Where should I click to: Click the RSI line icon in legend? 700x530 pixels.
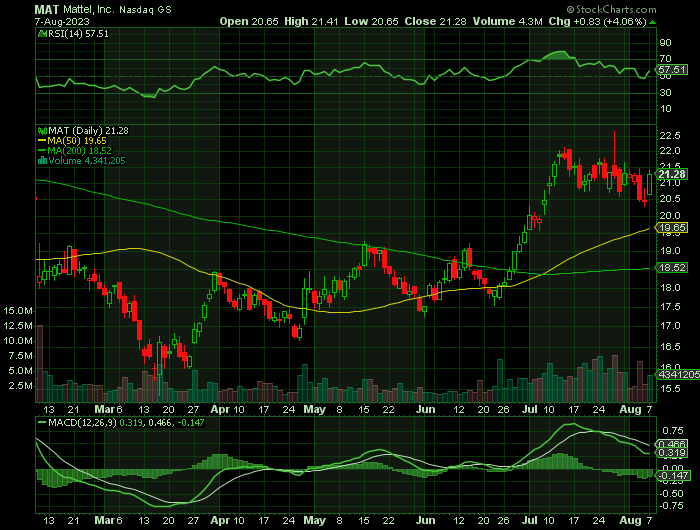pos(42,33)
